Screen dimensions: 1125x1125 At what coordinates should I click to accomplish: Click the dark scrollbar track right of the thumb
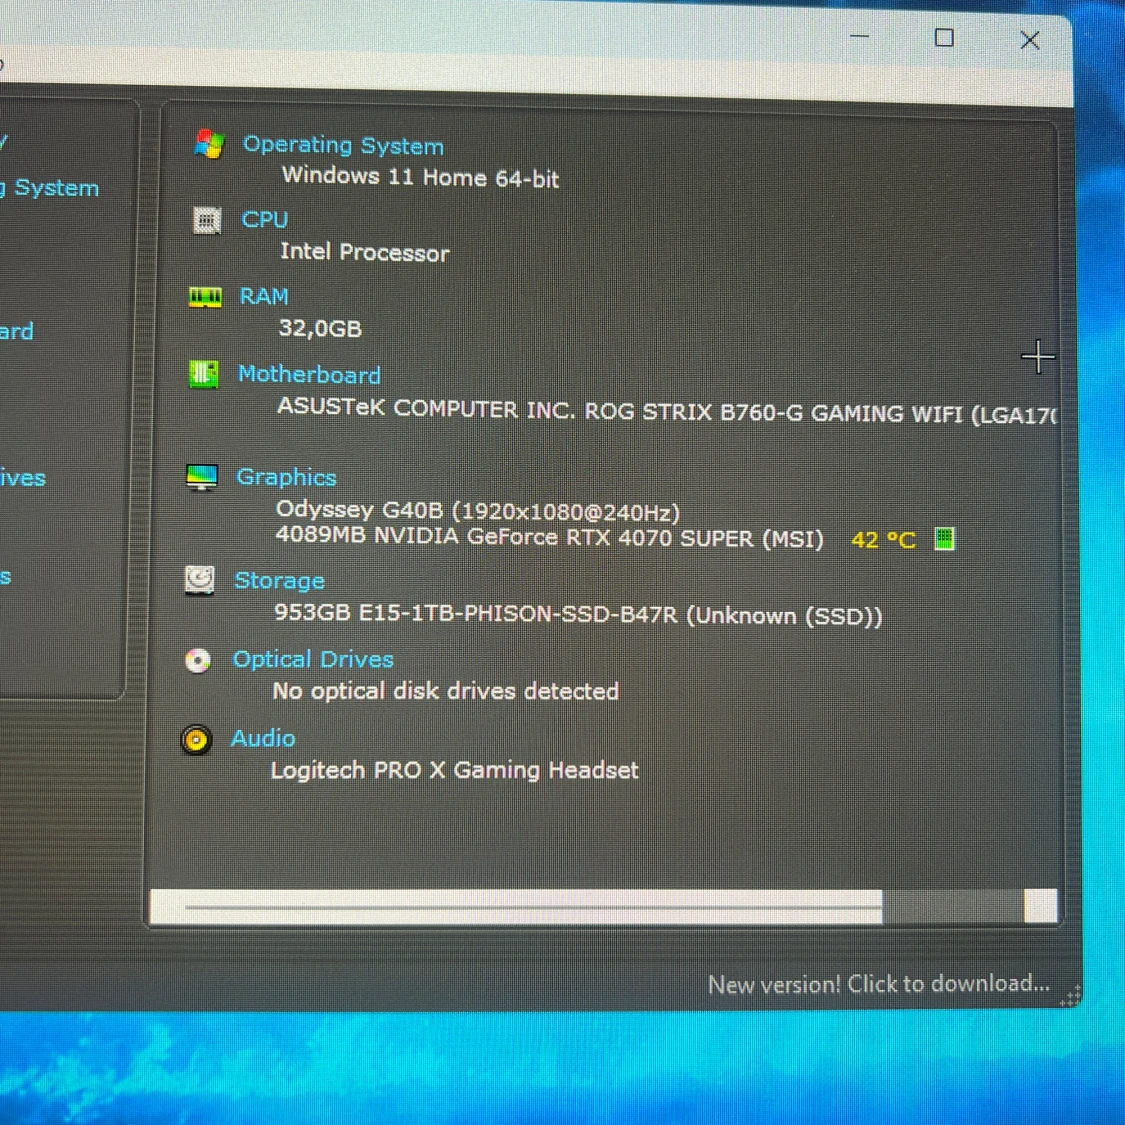click(x=953, y=906)
